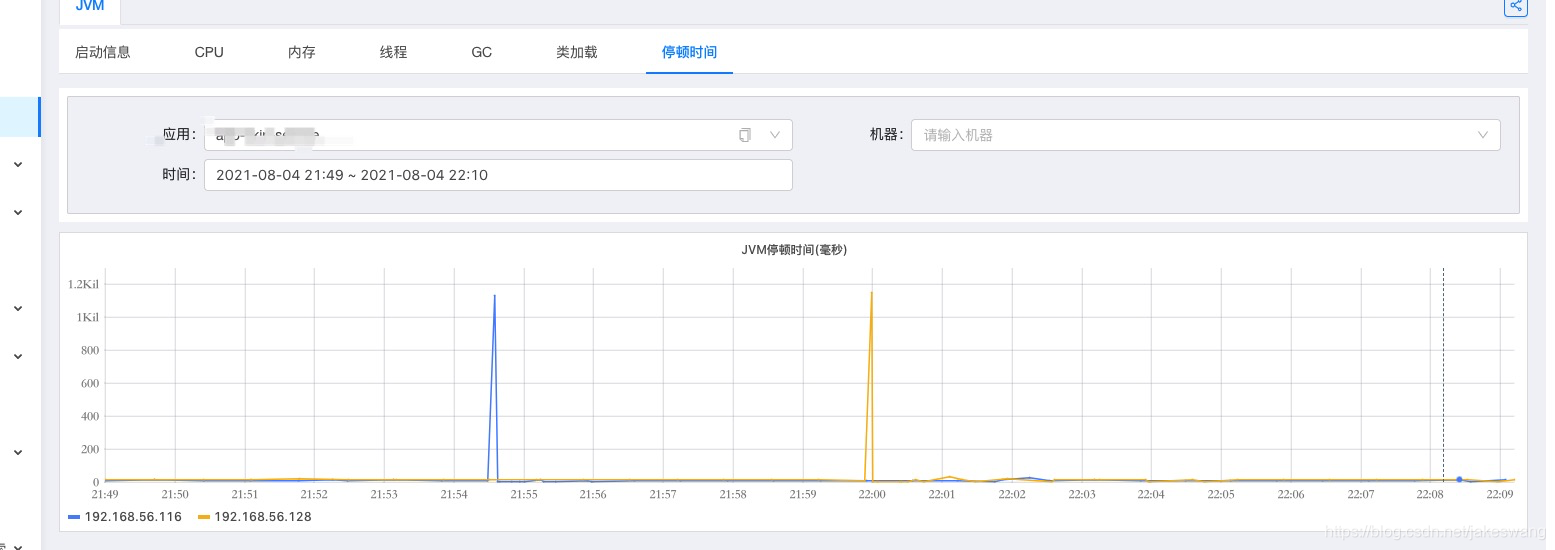Select the JVM tab
The width and height of the screenshot is (1555, 550).
coord(90,8)
